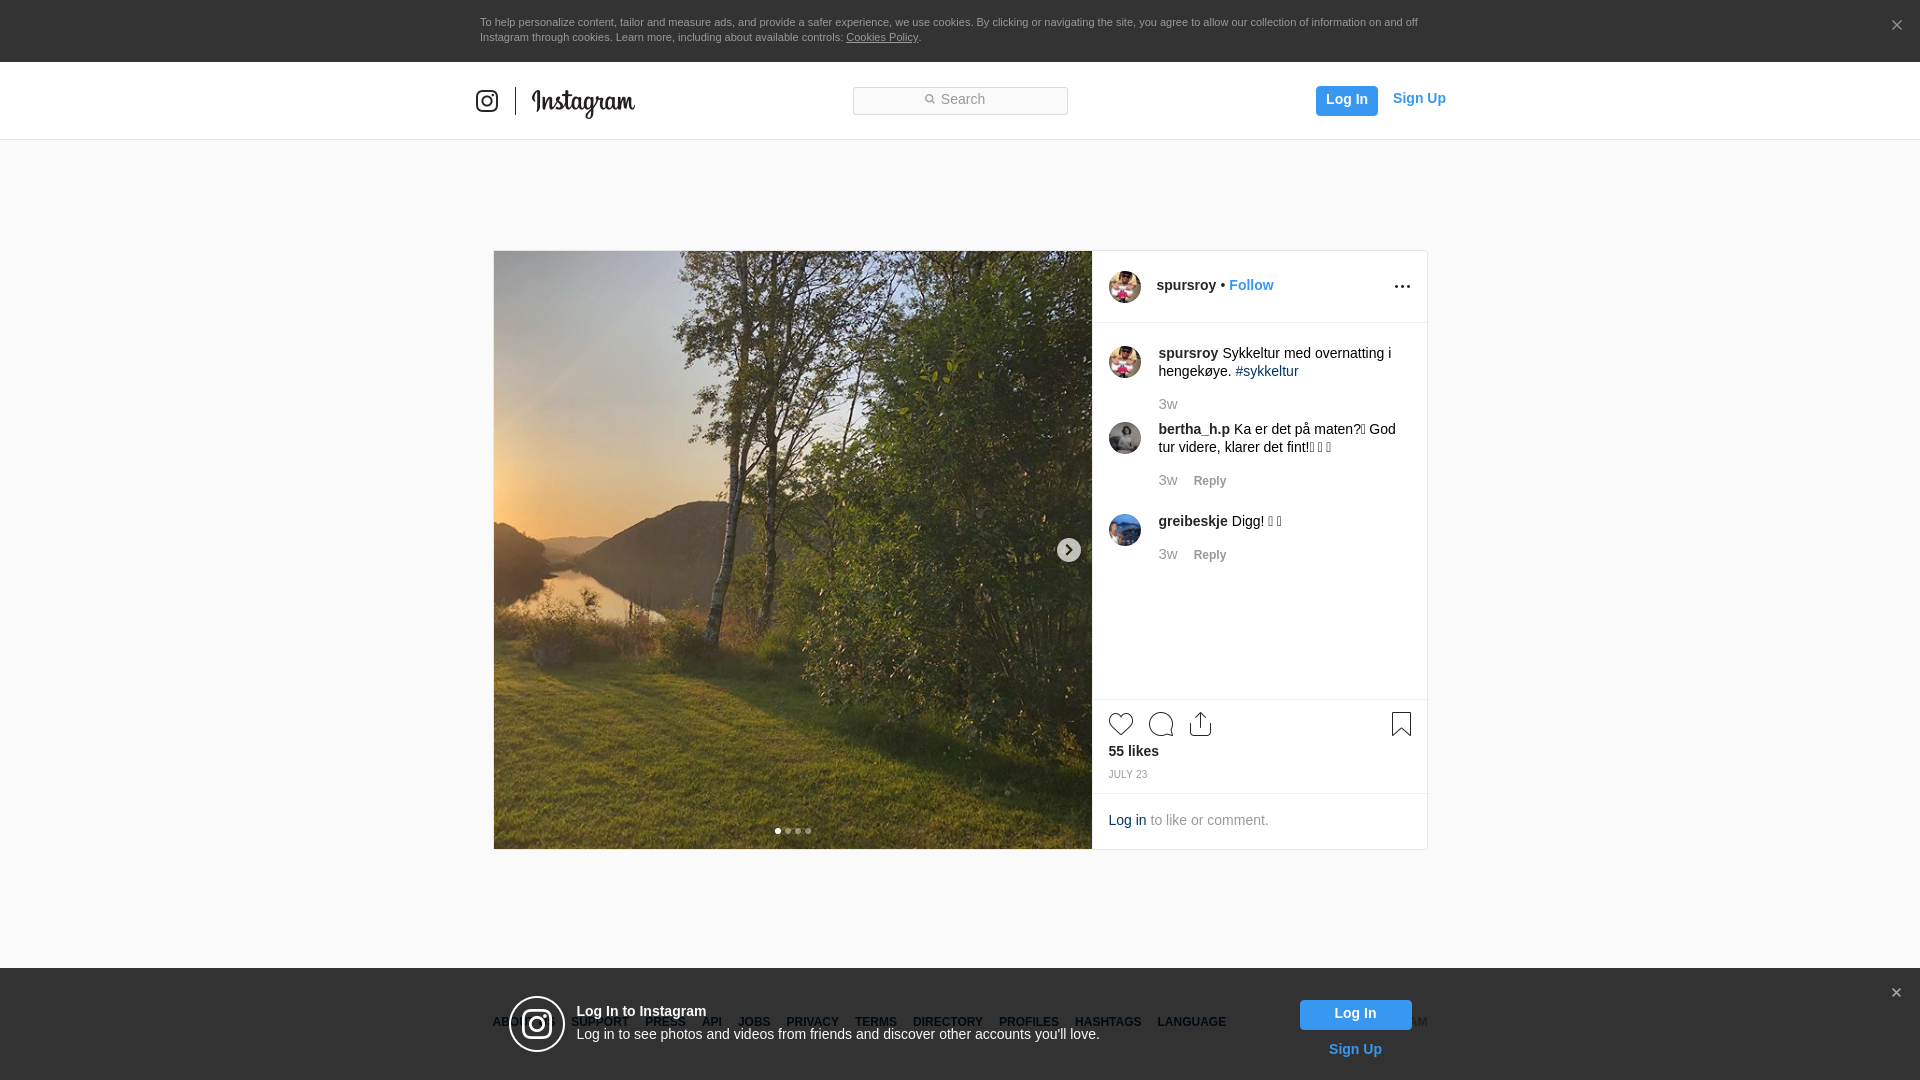Open the TERMS footer link
The width and height of the screenshot is (1920, 1080).
click(x=876, y=1022)
